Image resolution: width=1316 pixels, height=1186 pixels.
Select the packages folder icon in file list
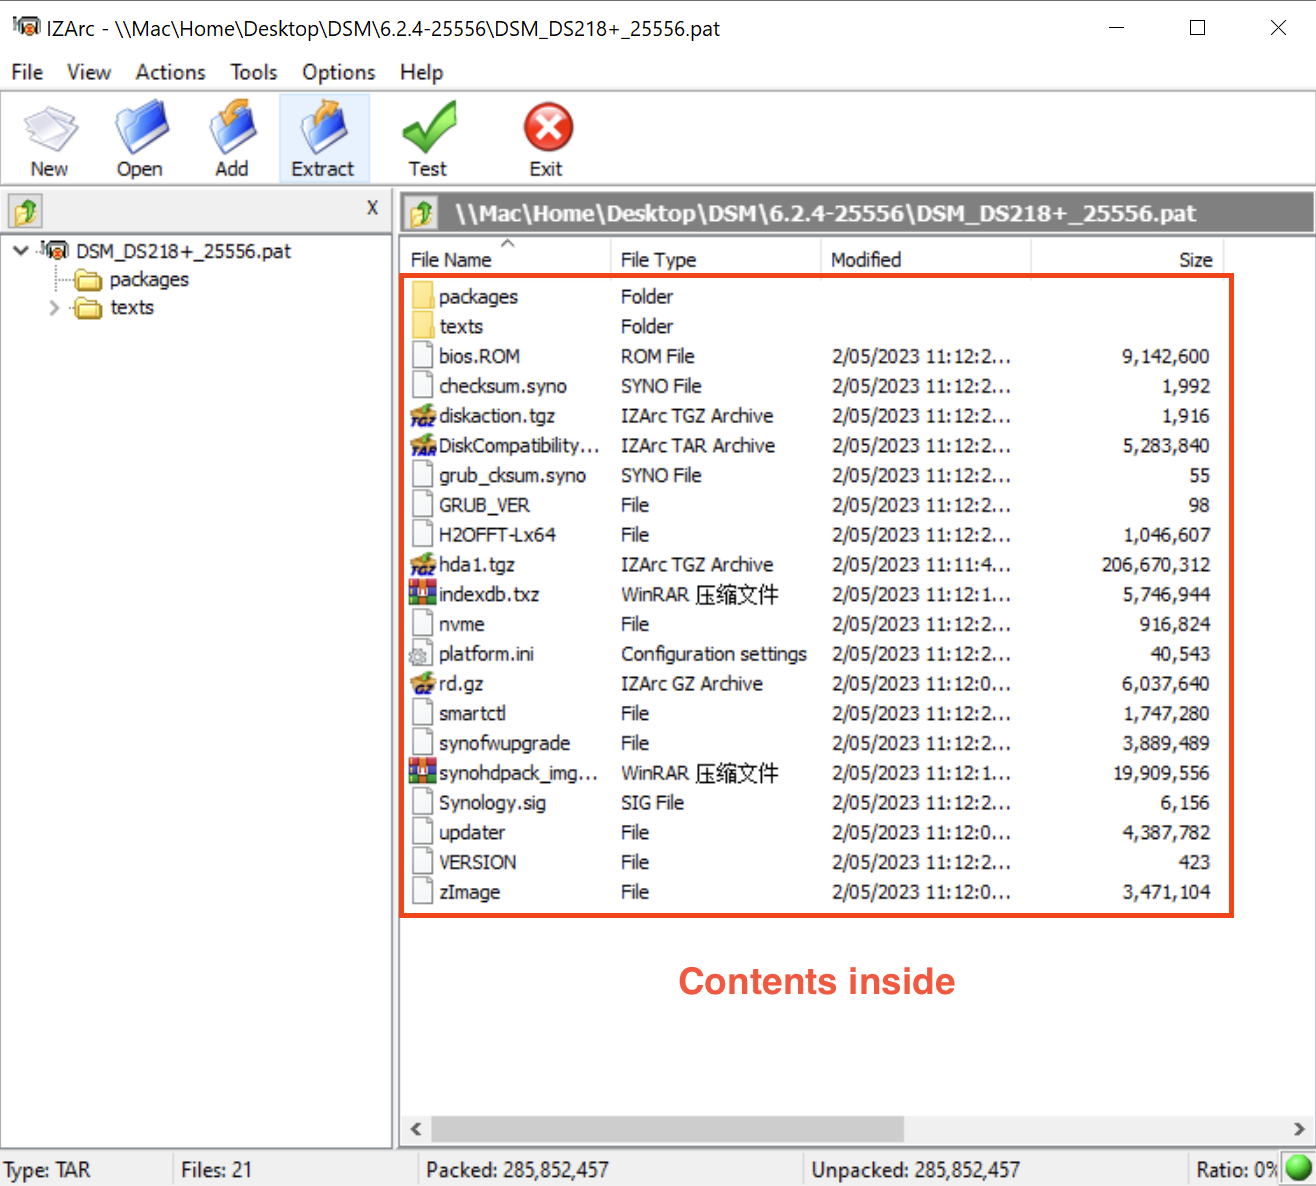[x=422, y=296]
